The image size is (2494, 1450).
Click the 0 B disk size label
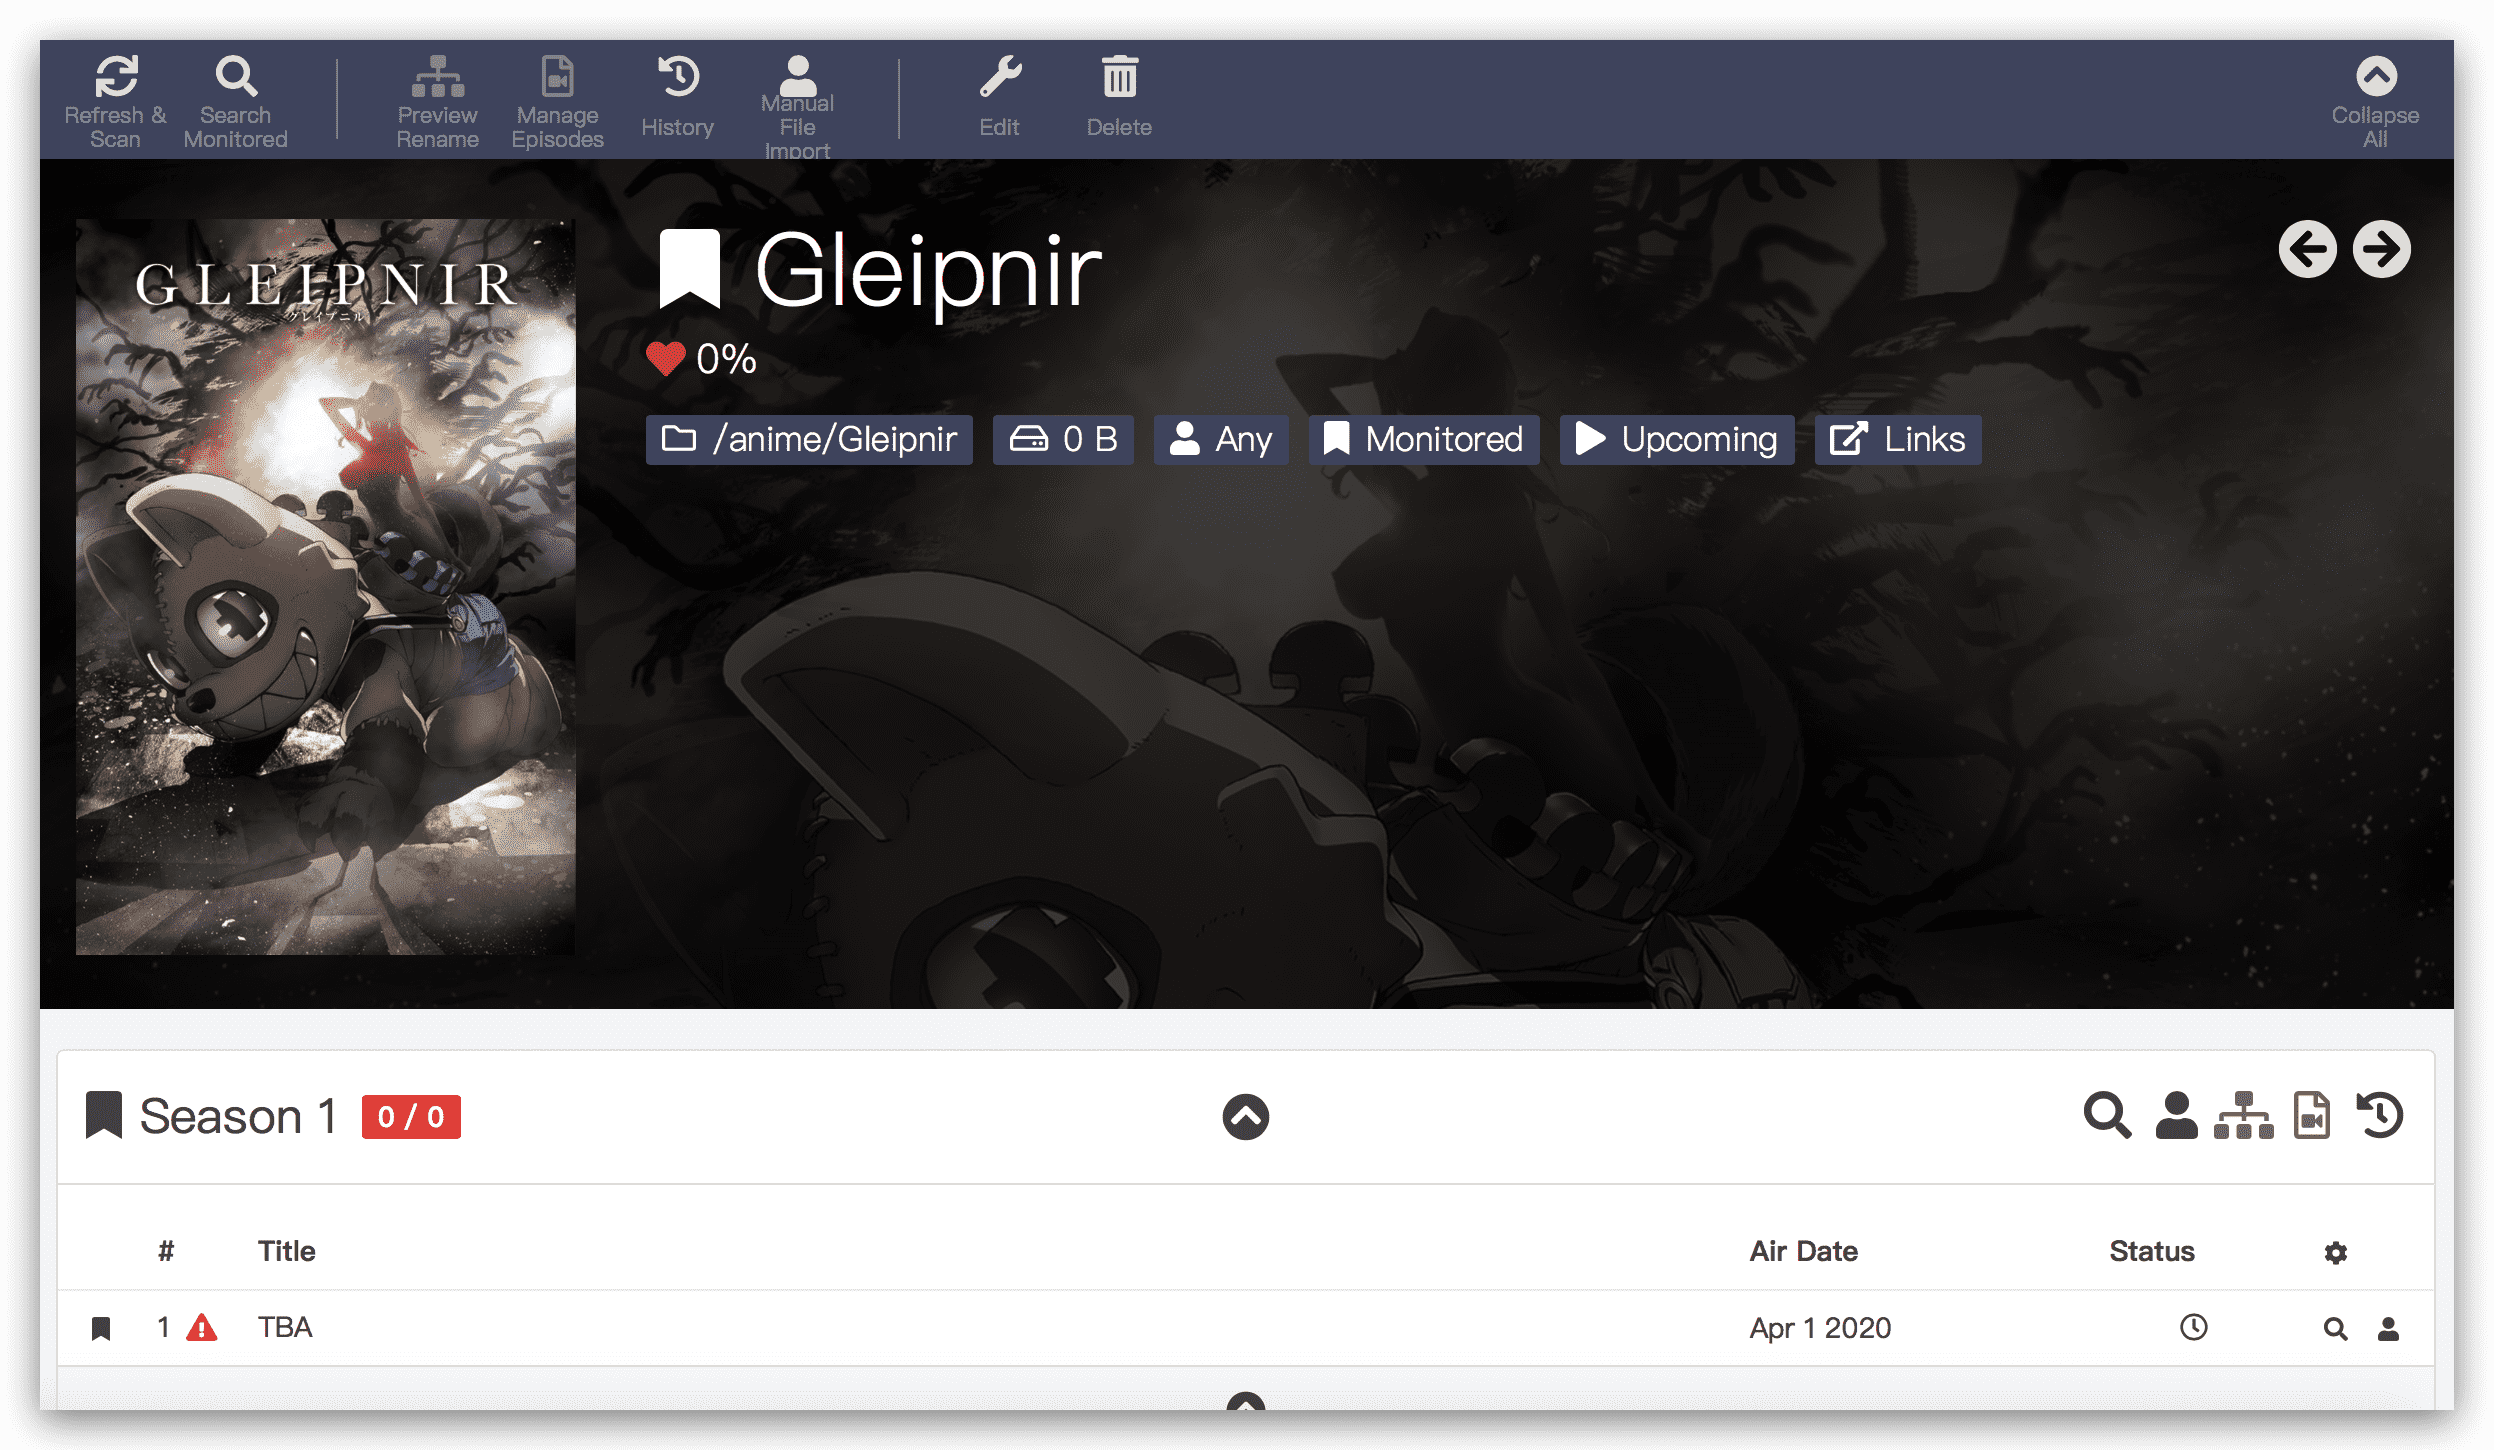[x=1063, y=439]
